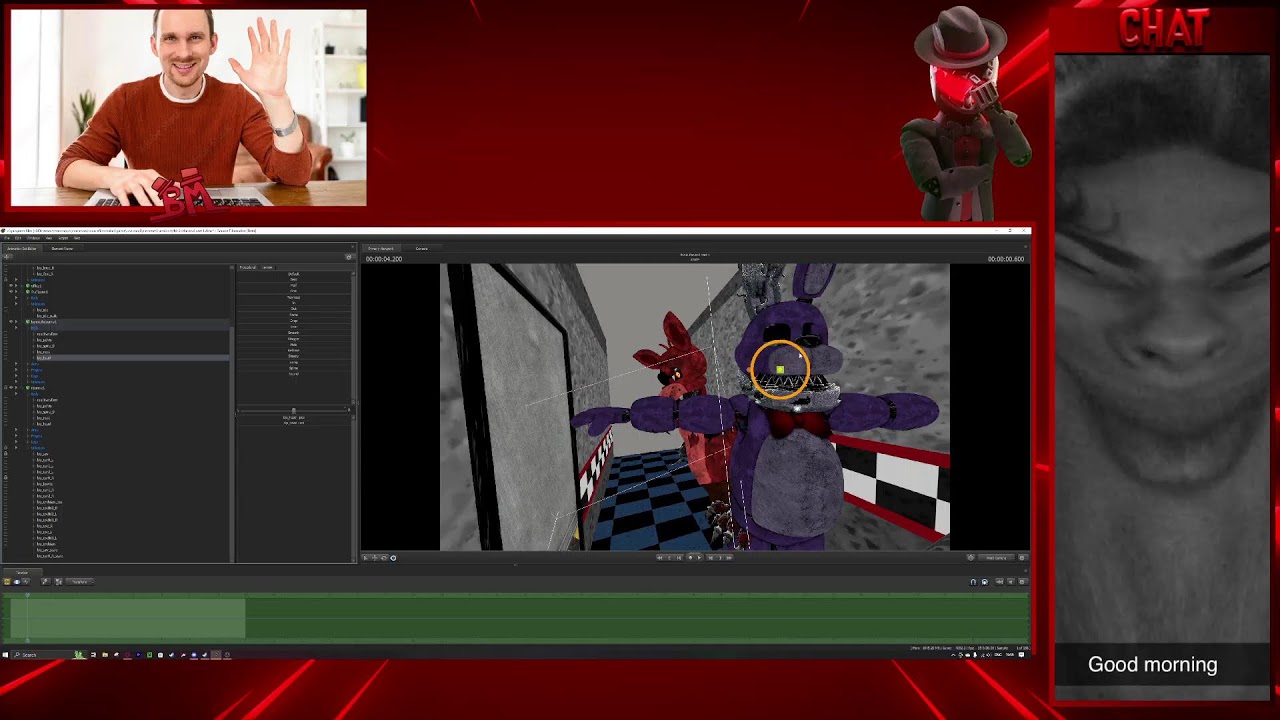Click the timeline playhead marker
Screen dimensions: 1280x720
27,595
